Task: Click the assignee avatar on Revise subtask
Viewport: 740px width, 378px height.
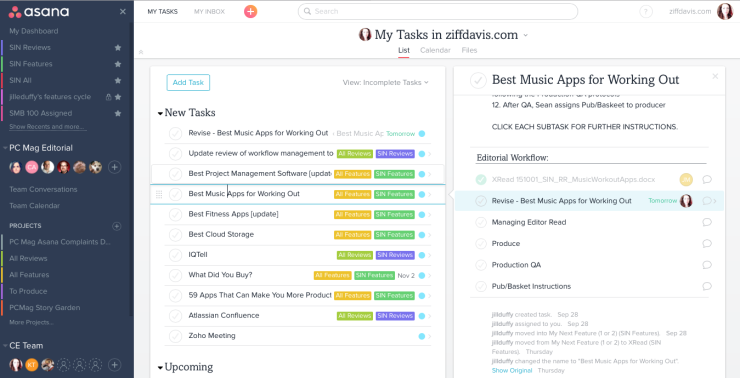Action: (686, 201)
